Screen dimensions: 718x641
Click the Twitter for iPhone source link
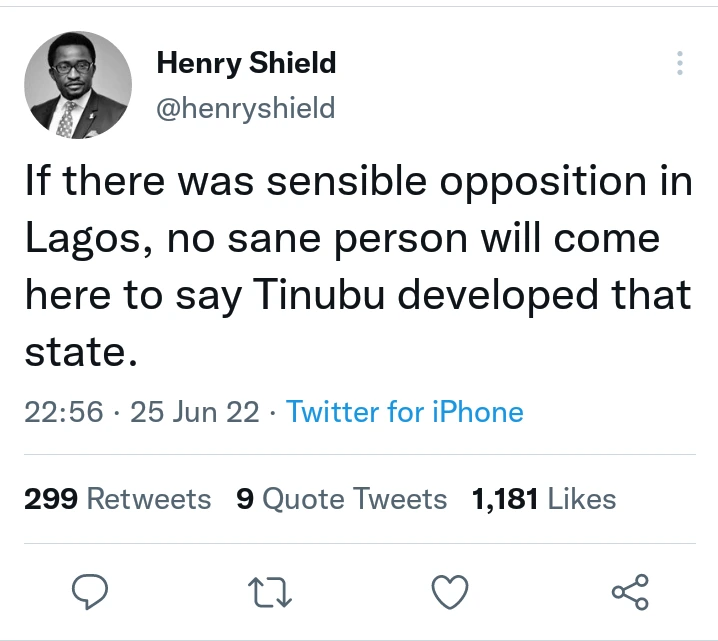pyautogui.click(x=405, y=412)
